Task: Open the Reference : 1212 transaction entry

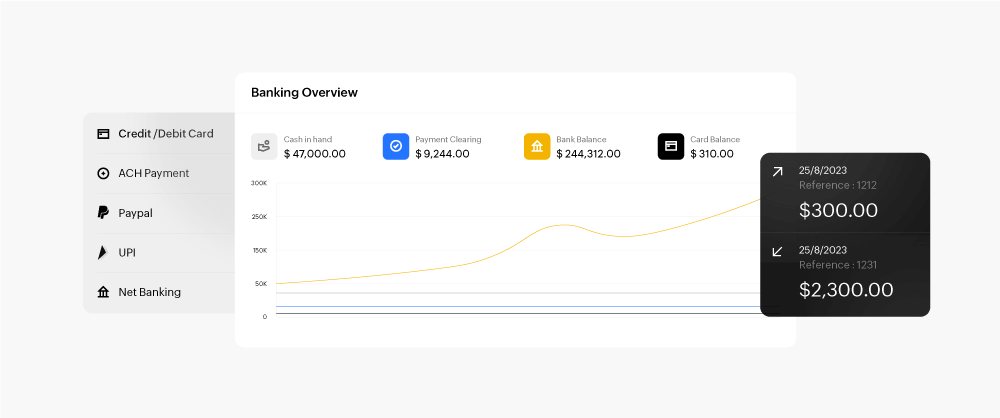Action: click(x=838, y=186)
